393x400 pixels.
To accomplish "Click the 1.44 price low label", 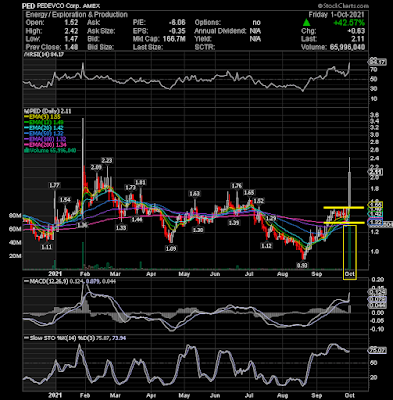I will pyautogui.click(x=137, y=220).
